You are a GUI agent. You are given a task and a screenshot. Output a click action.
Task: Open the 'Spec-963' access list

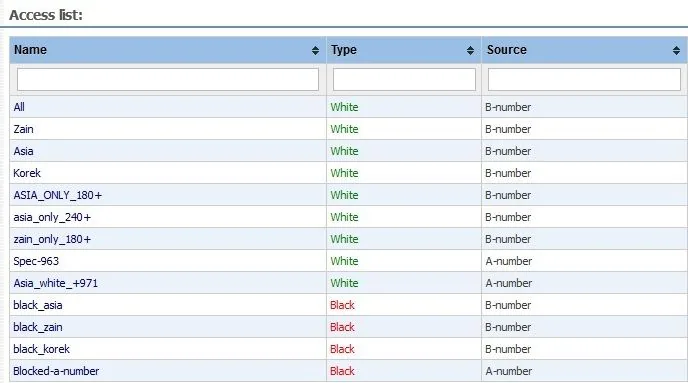pos(36,261)
